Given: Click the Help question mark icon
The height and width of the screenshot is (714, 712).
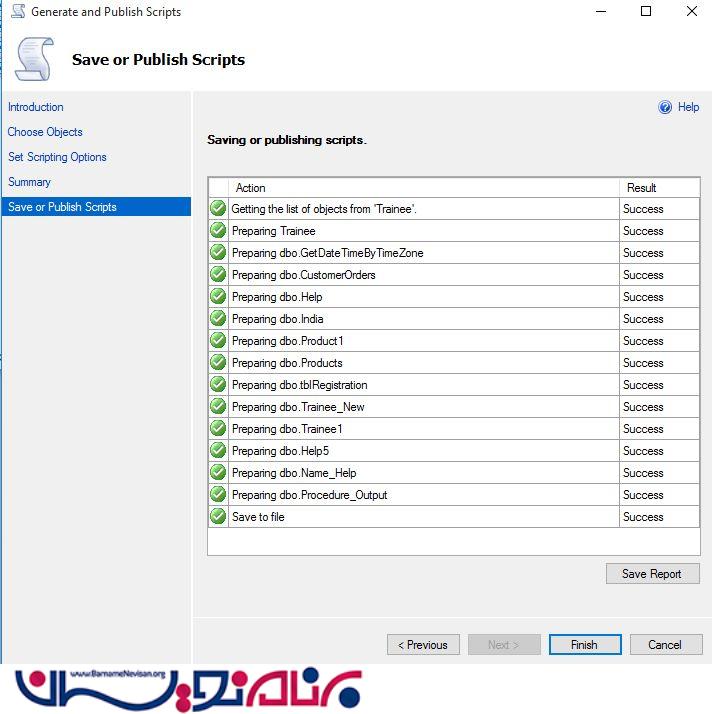Looking at the screenshot, I should 665,107.
